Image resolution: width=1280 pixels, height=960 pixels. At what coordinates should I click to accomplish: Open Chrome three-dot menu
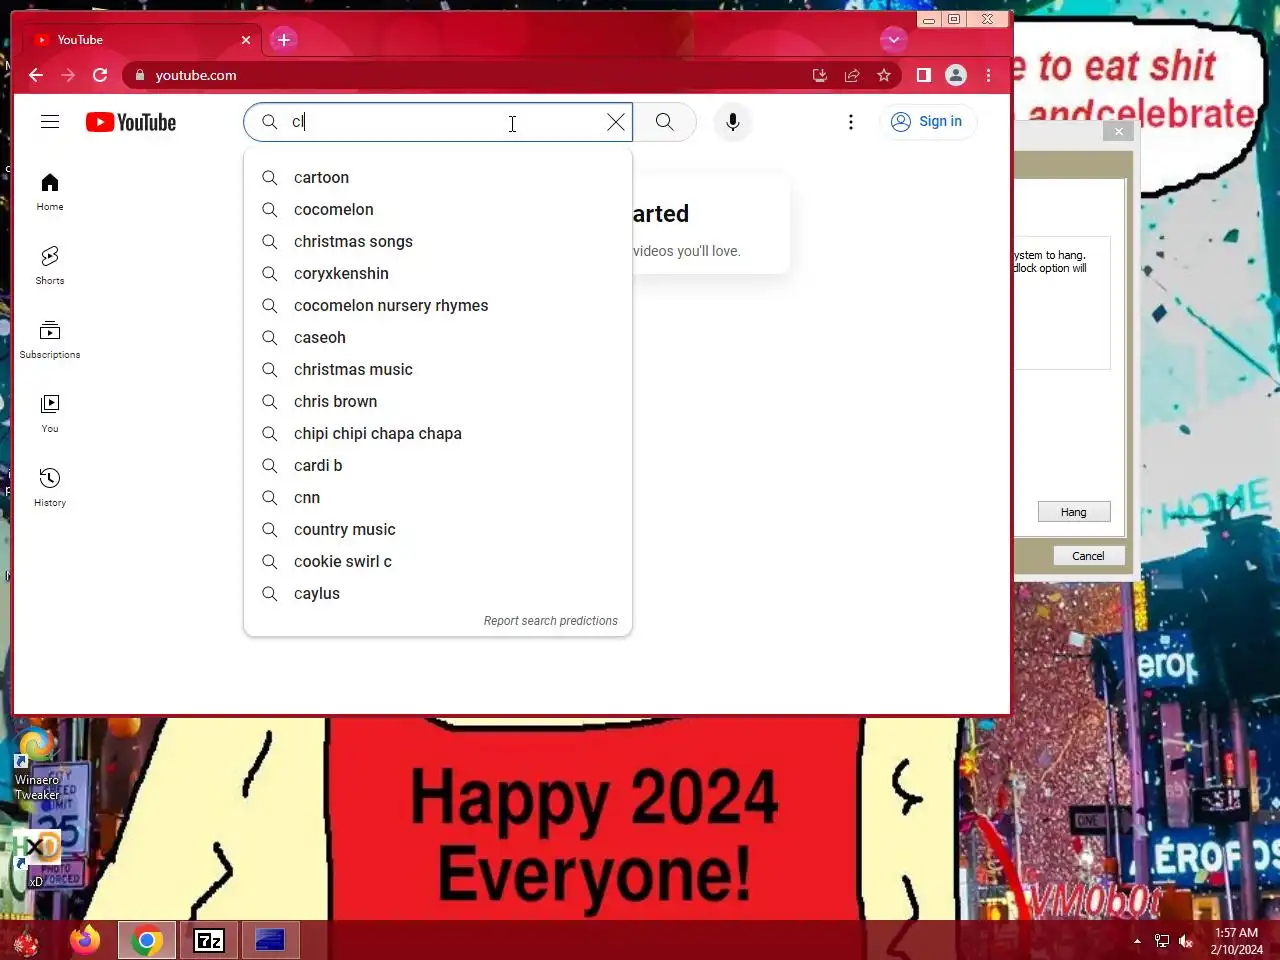pyautogui.click(x=988, y=75)
